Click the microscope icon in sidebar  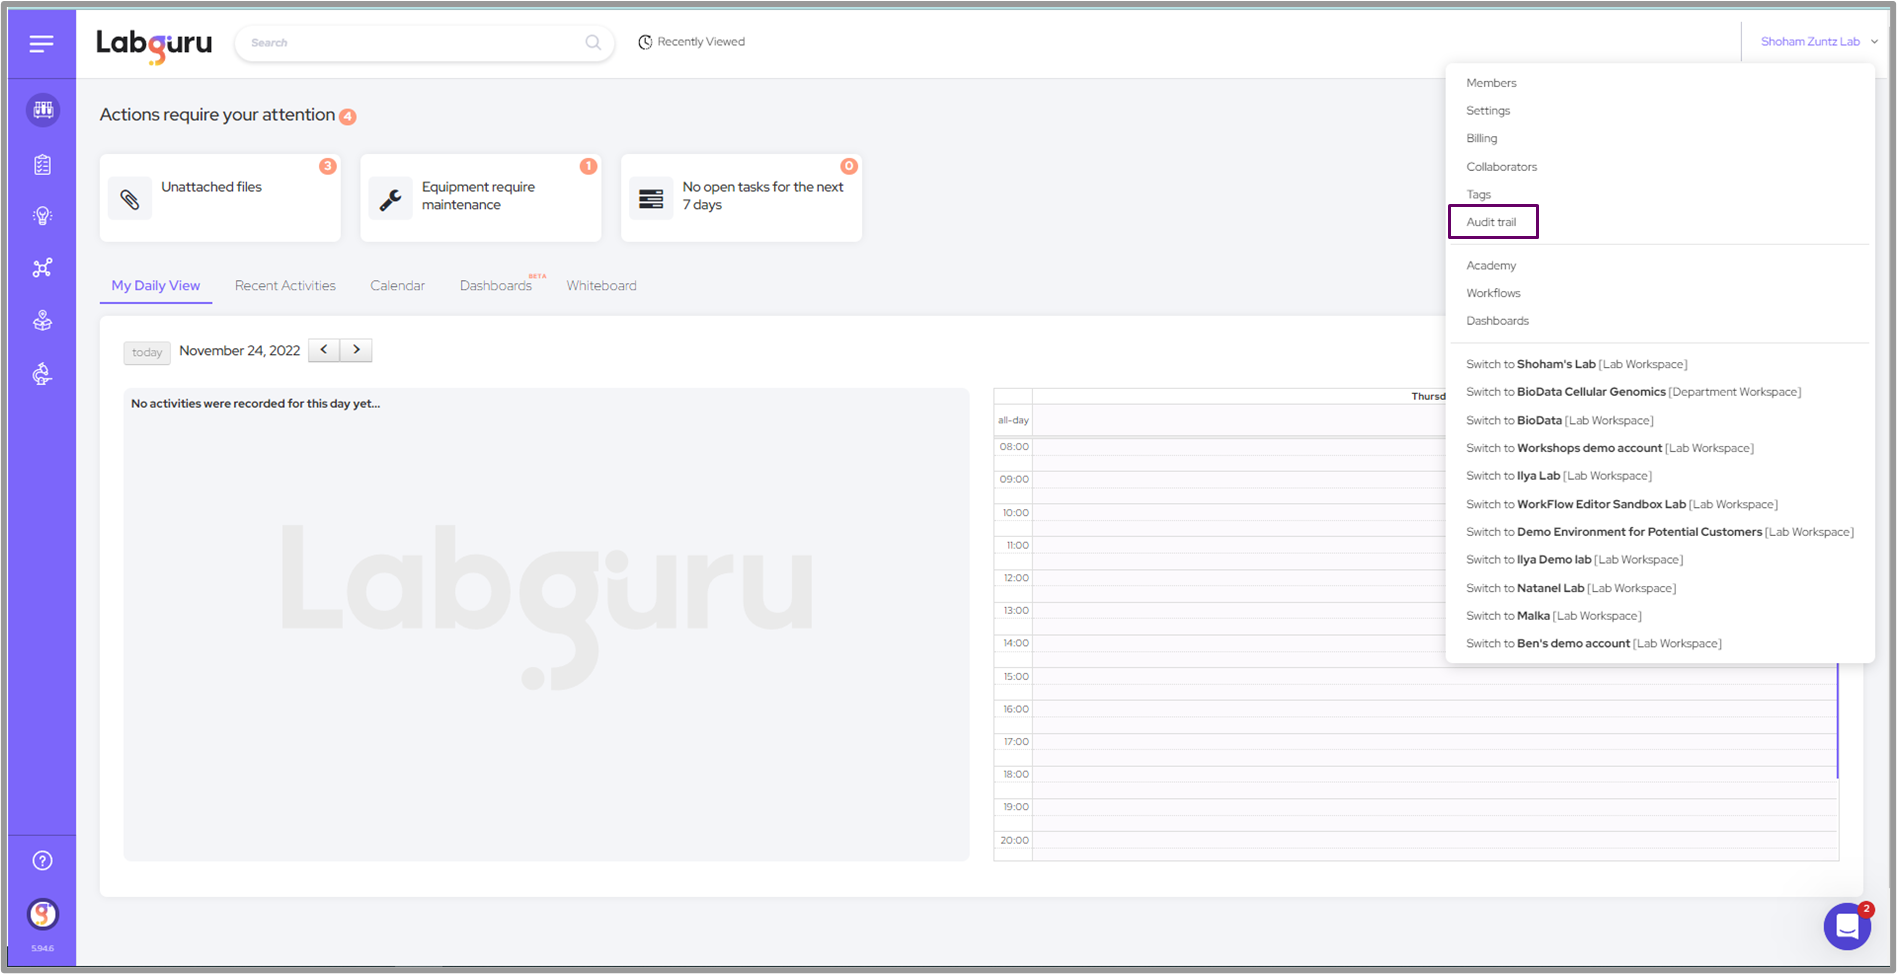point(42,374)
